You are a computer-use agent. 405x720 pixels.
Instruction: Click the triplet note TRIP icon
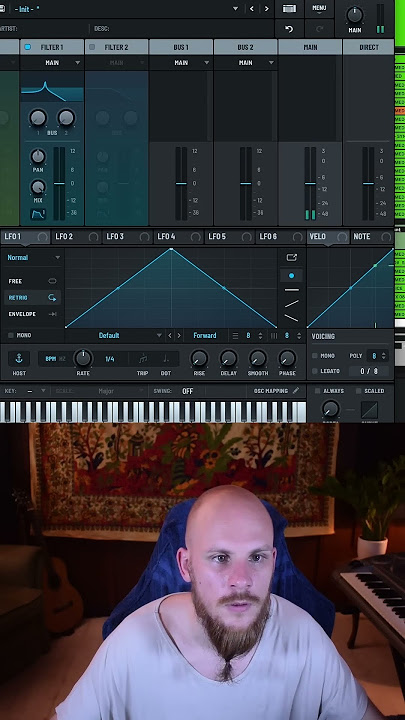143,359
